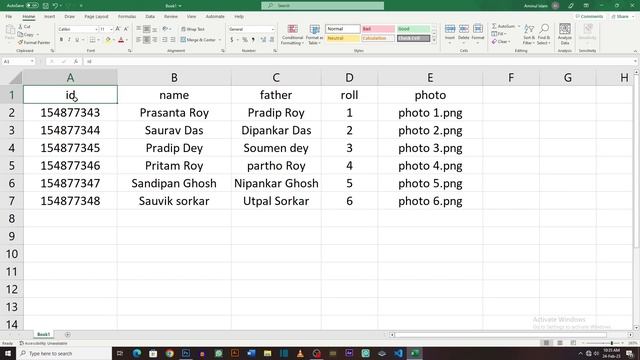This screenshot has width=640, height=360.
Task: Click the Decrease Decimal icon
Action: pyautogui.click(x=272, y=40)
